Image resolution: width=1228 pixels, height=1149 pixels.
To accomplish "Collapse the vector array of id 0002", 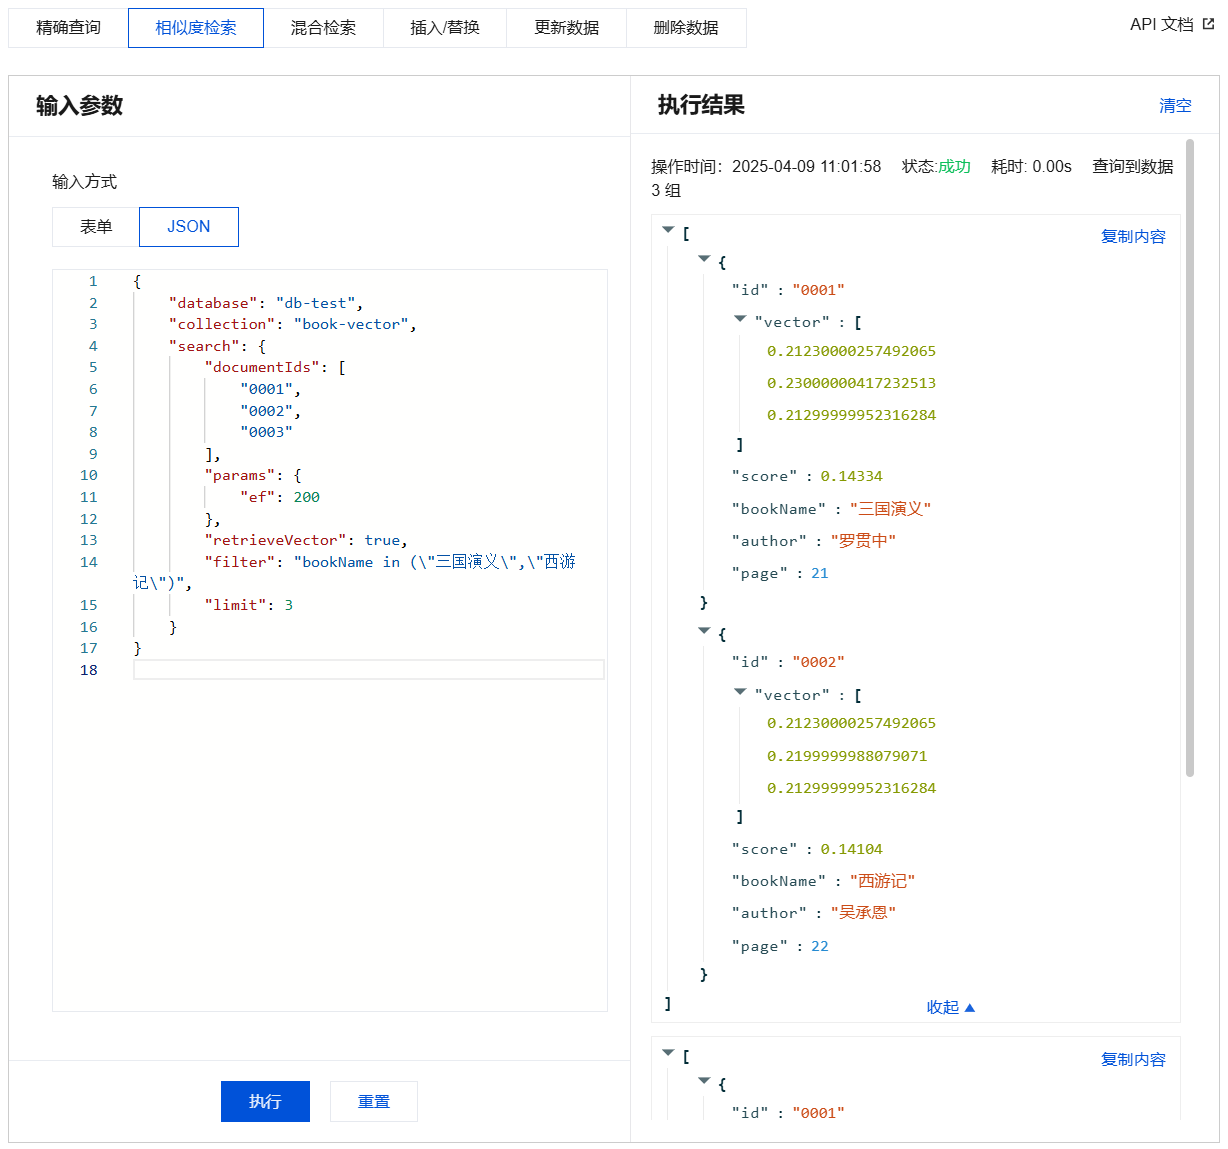I will [x=740, y=691].
